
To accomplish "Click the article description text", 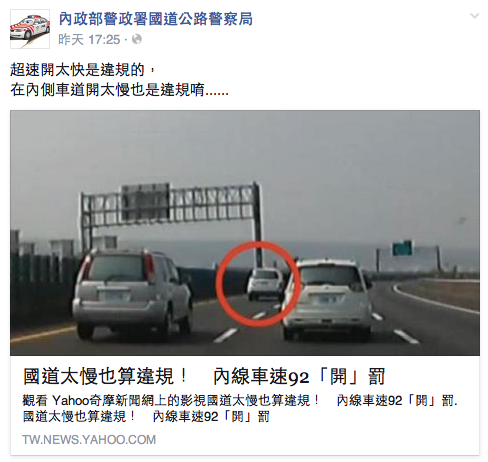I will [240, 408].
